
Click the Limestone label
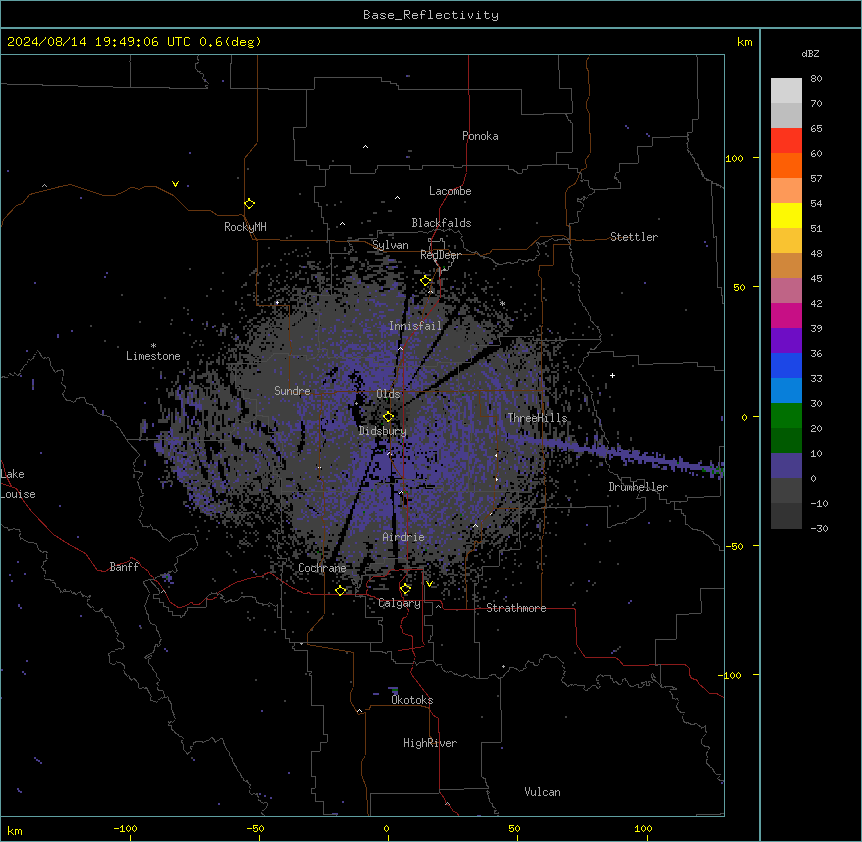tap(153, 356)
